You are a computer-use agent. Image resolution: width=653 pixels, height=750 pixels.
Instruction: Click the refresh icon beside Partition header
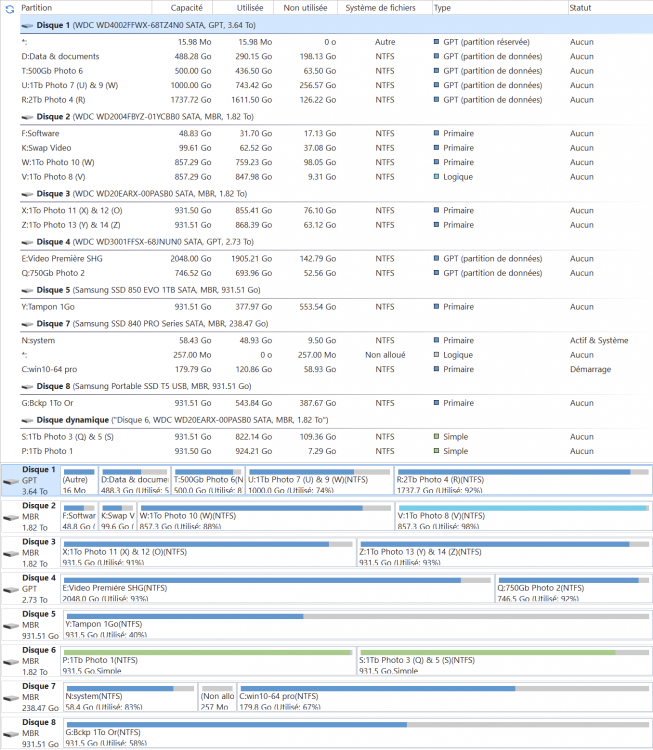pos(10,9)
